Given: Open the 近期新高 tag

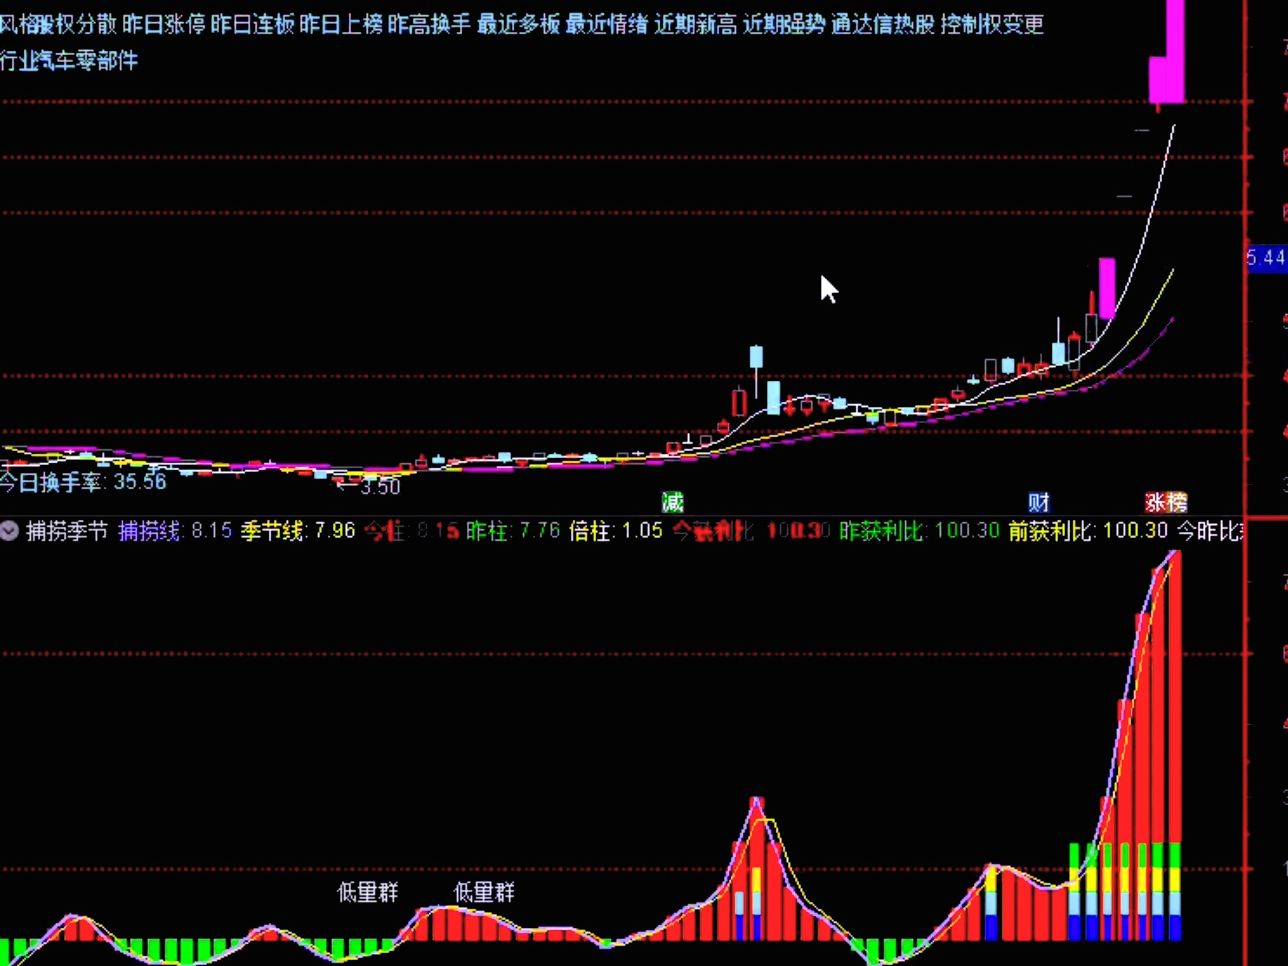Looking at the screenshot, I should coord(695,24).
